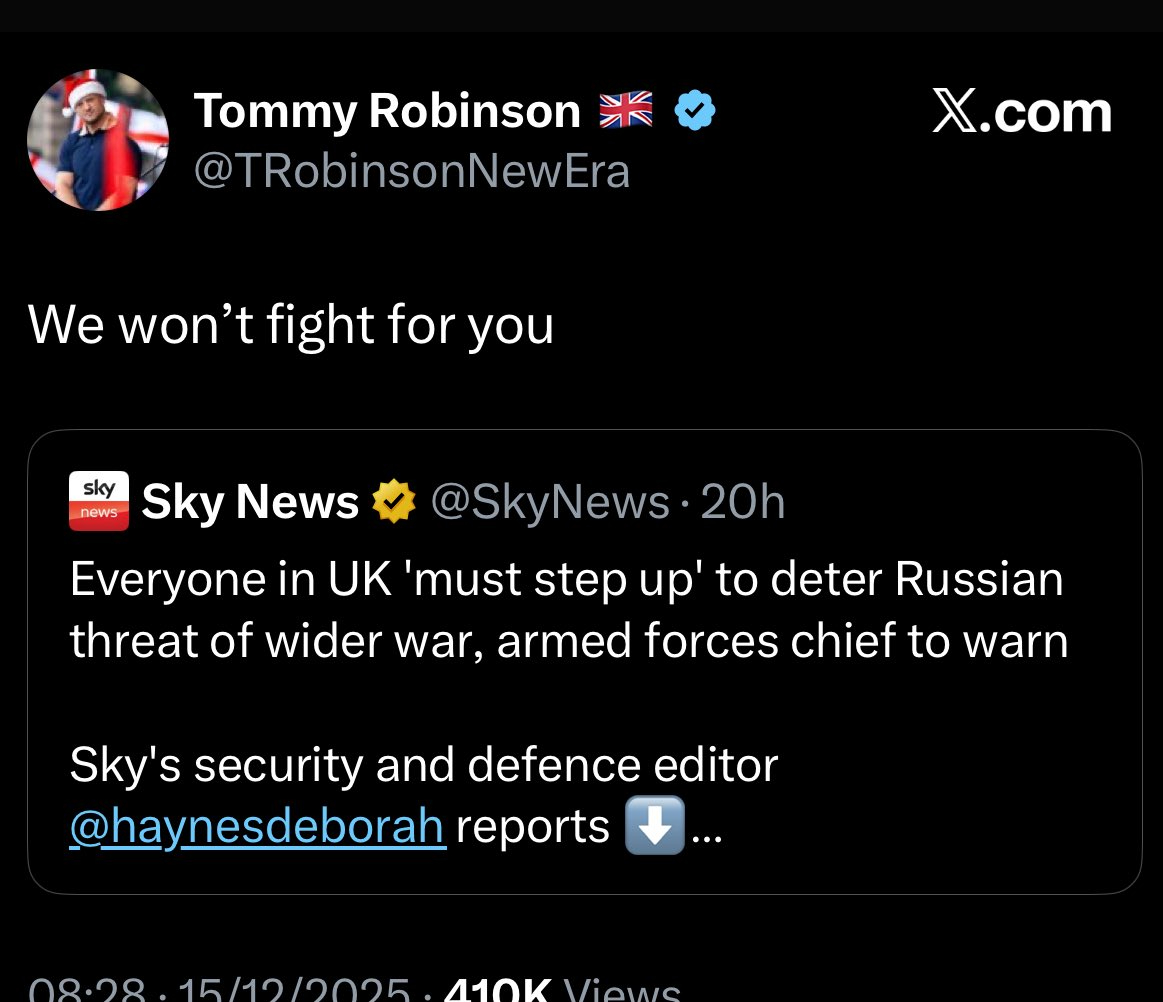Image resolution: width=1163 pixels, height=1002 pixels.
Task: Click 'Sky's security and defence editor' line
Action: pyautogui.click(x=423, y=765)
